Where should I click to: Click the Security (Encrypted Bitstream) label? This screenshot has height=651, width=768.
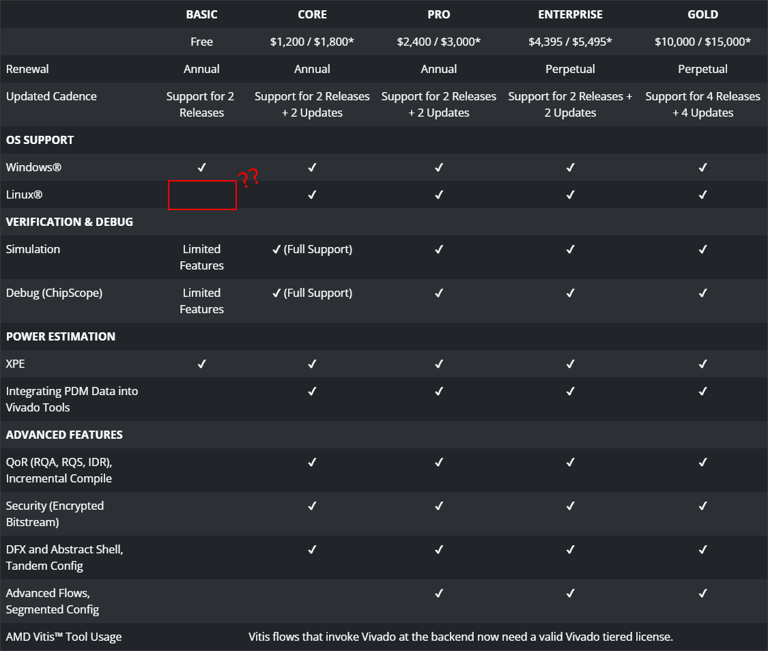tap(55, 514)
